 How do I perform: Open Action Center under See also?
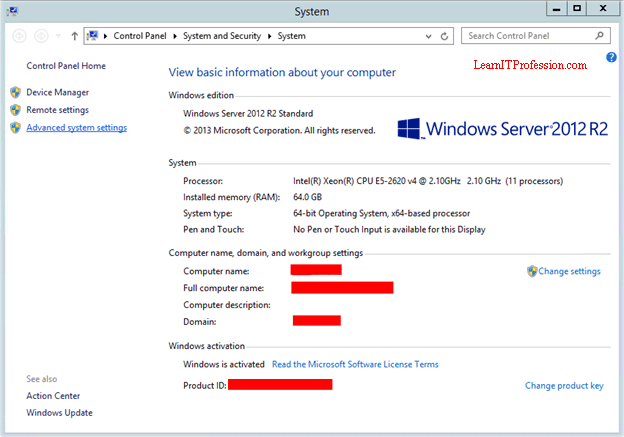pos(53,396)
